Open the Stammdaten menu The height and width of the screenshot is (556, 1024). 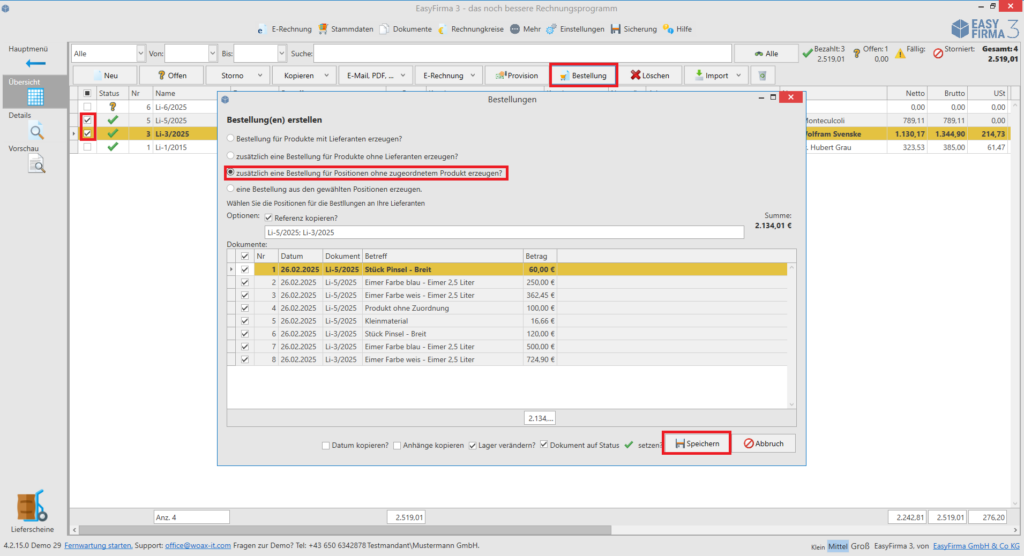coord(345,29)
